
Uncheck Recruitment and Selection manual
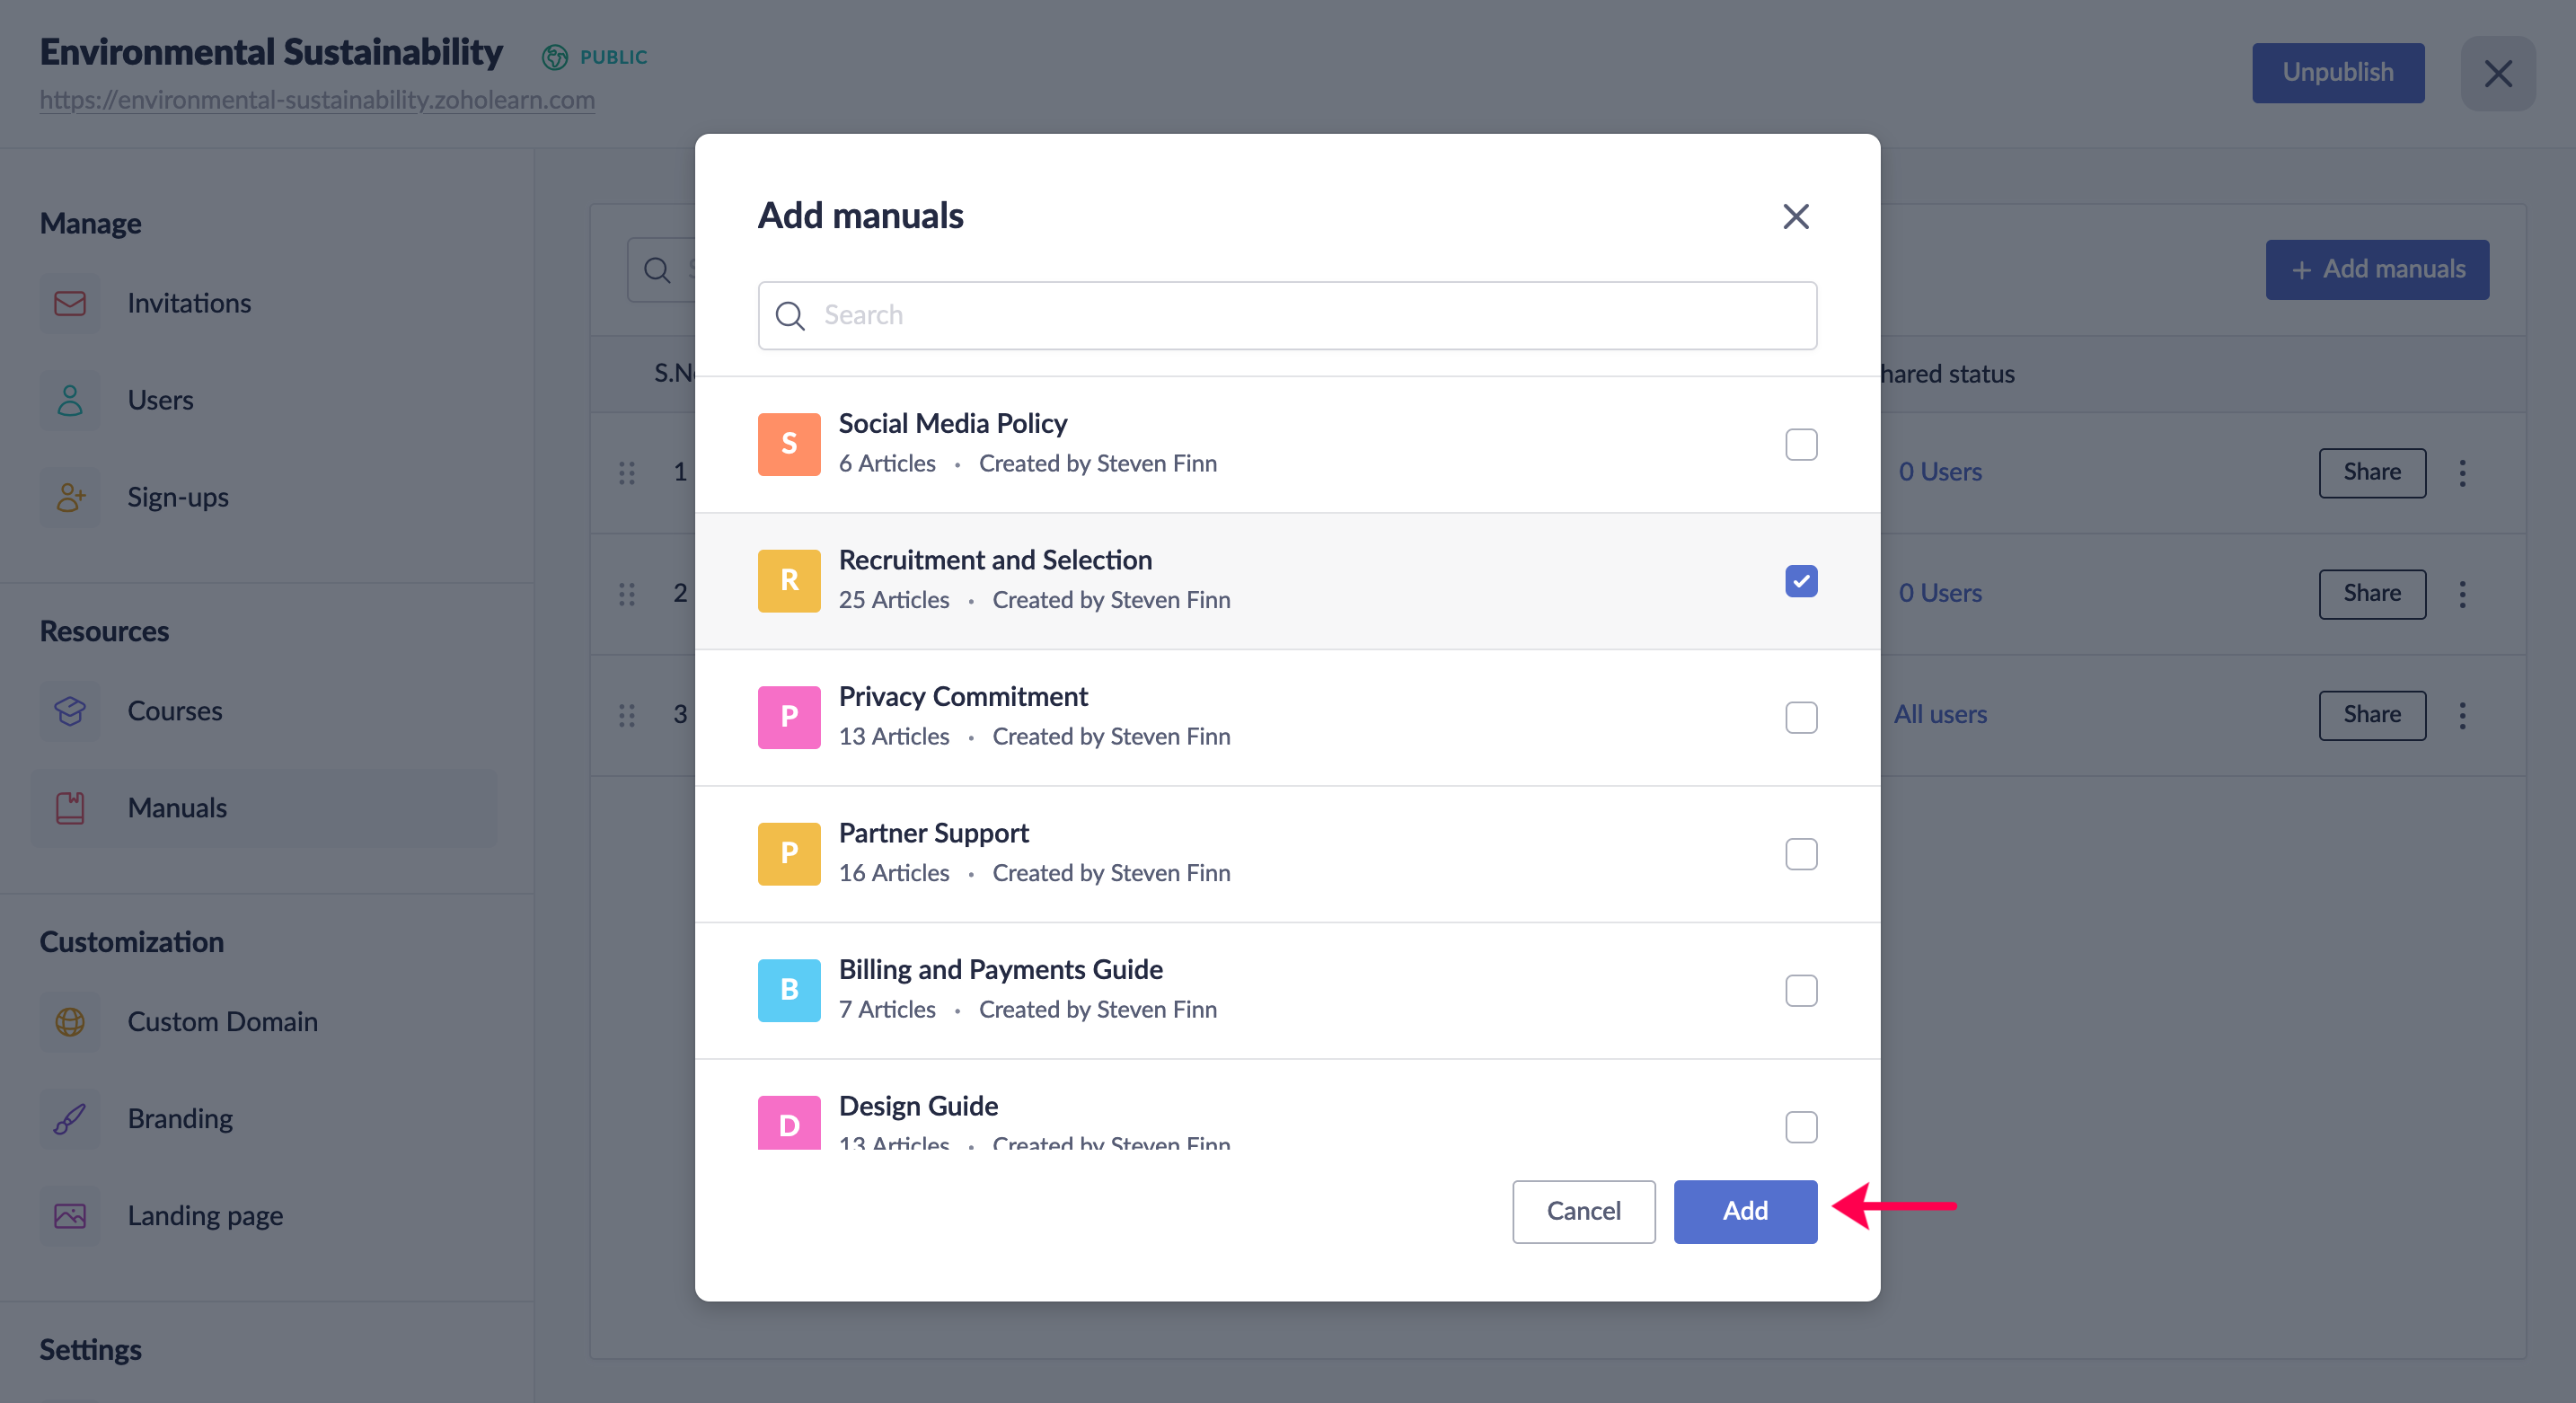(x=1801, y=581)
